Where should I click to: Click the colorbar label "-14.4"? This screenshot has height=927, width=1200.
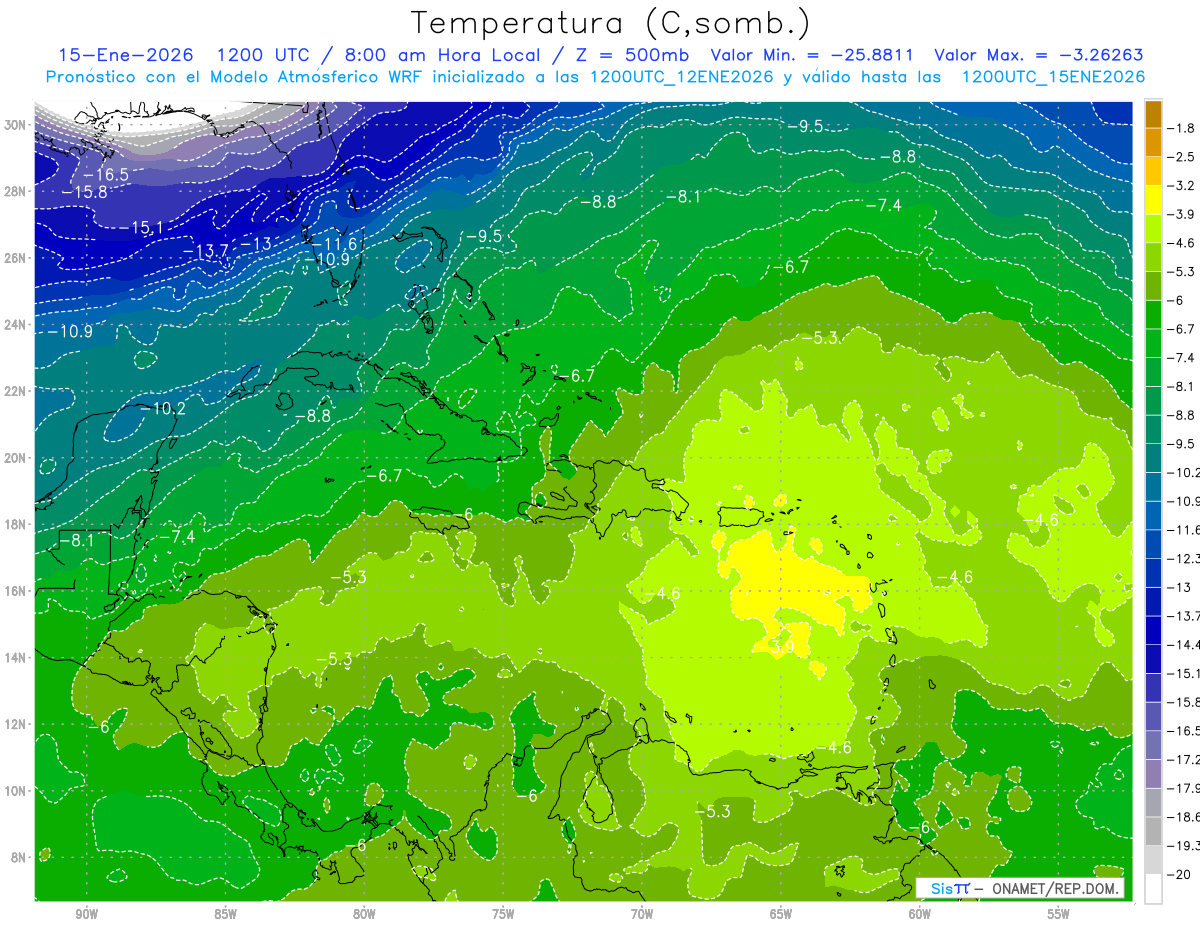1185,644
